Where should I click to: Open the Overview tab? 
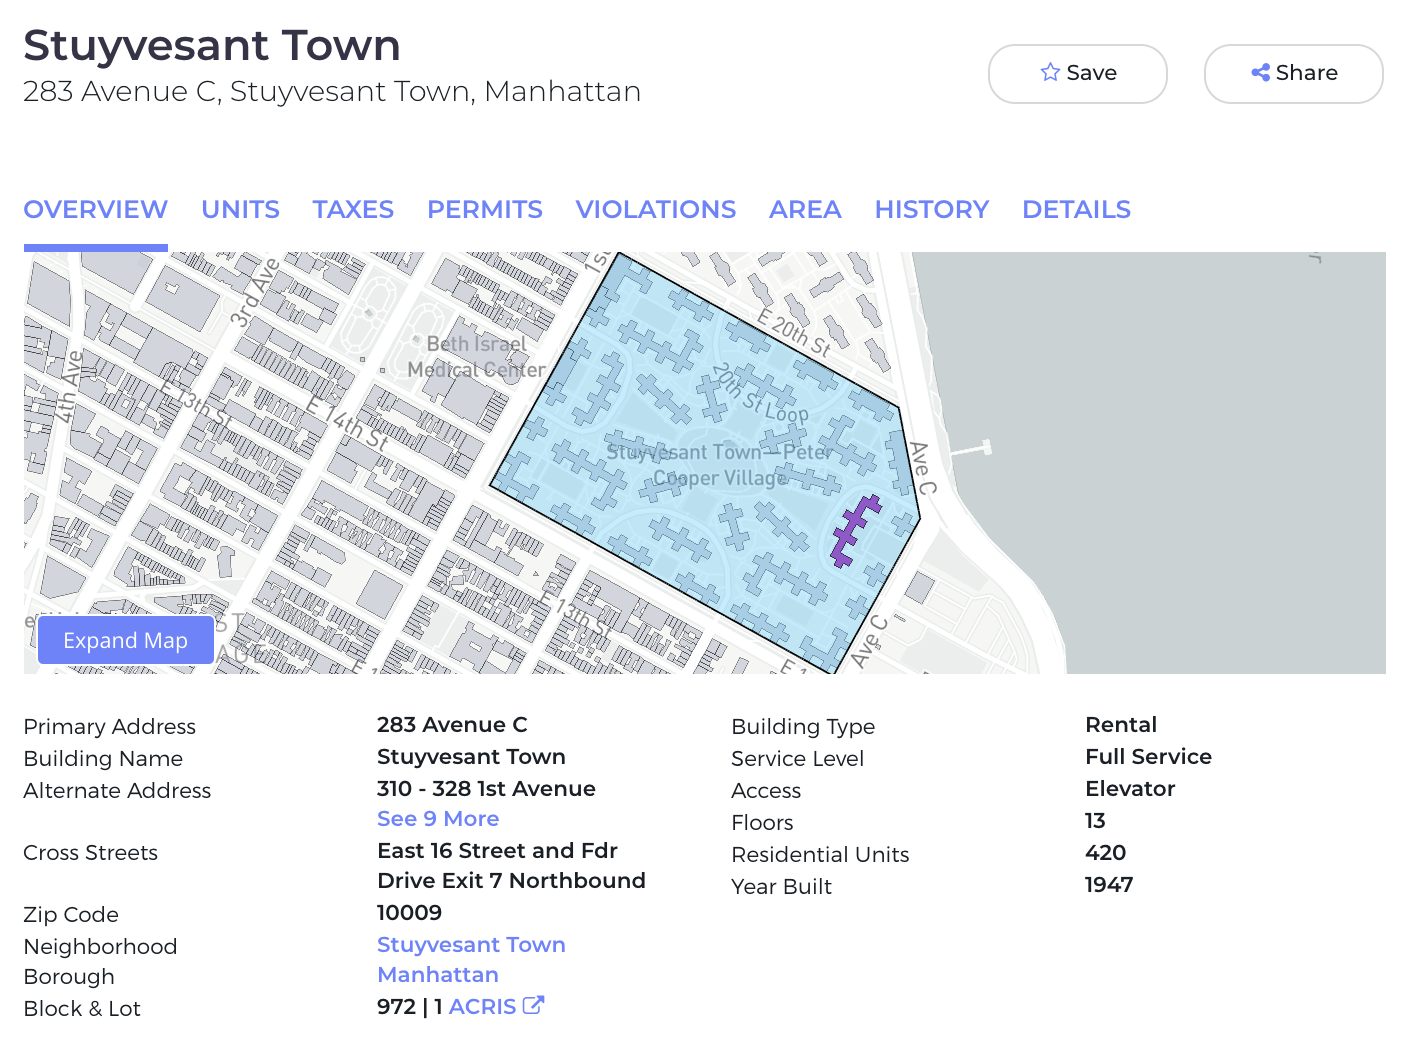(x=95, y=209)
